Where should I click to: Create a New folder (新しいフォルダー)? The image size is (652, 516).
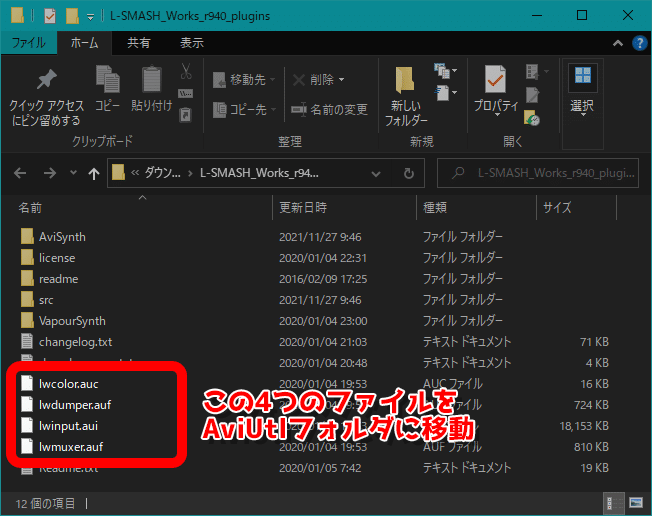click(406, 96)
